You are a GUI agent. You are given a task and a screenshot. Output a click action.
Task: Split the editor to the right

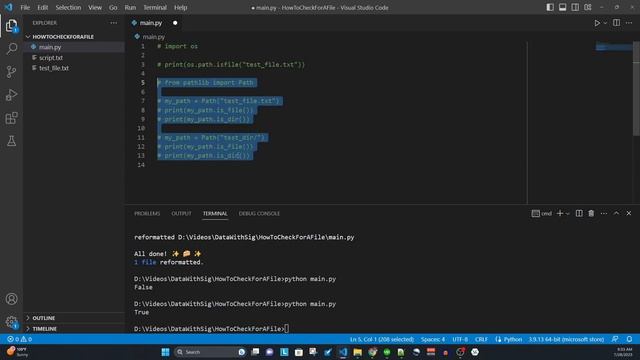[616, 23]
